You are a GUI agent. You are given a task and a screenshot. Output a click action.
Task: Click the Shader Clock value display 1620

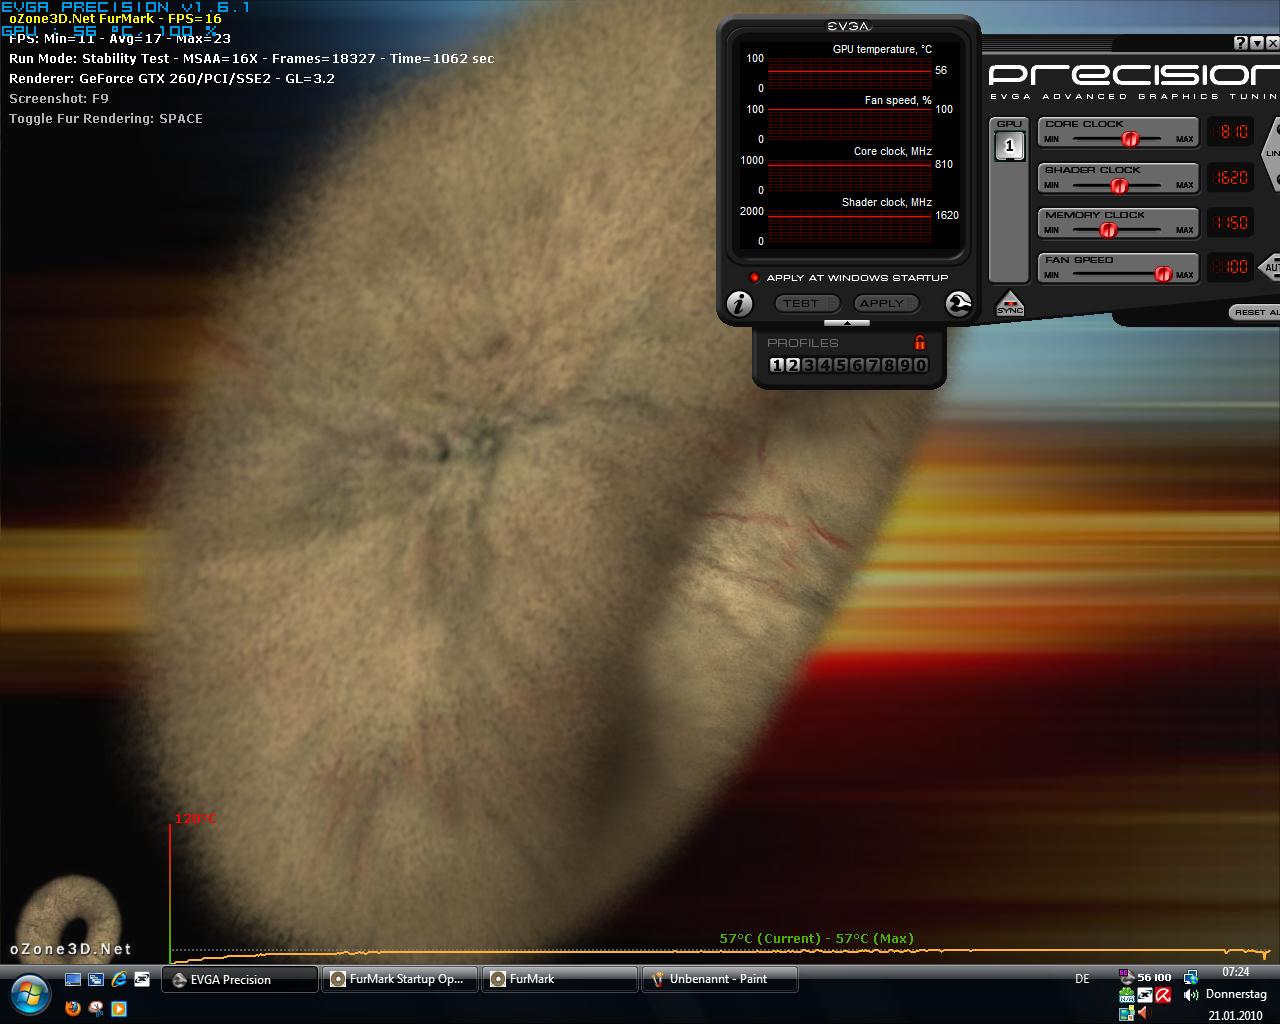coord(1230,178)
